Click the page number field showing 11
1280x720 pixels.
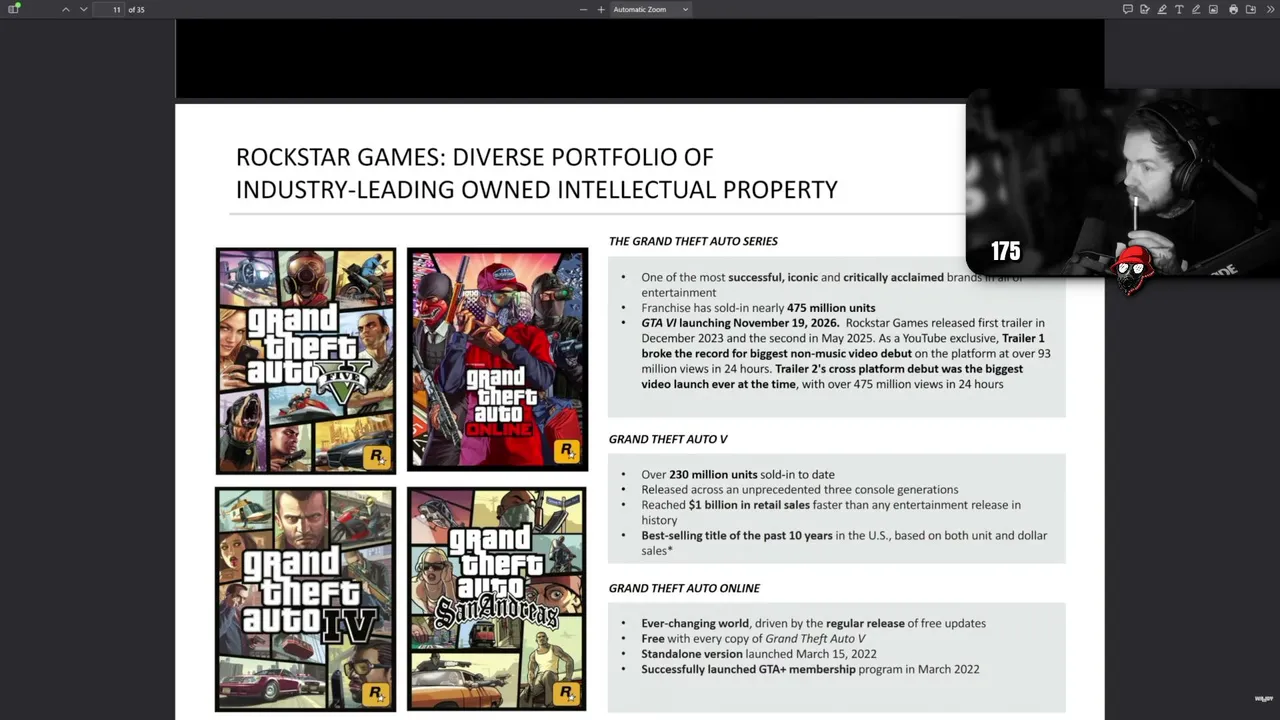(x=109, y=9)
